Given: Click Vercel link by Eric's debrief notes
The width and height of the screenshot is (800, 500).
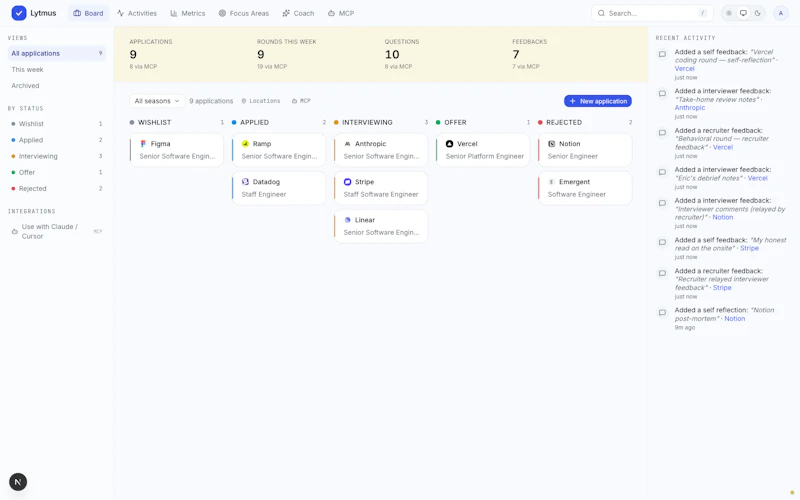Looking at the screenshot, I should 758,178.
